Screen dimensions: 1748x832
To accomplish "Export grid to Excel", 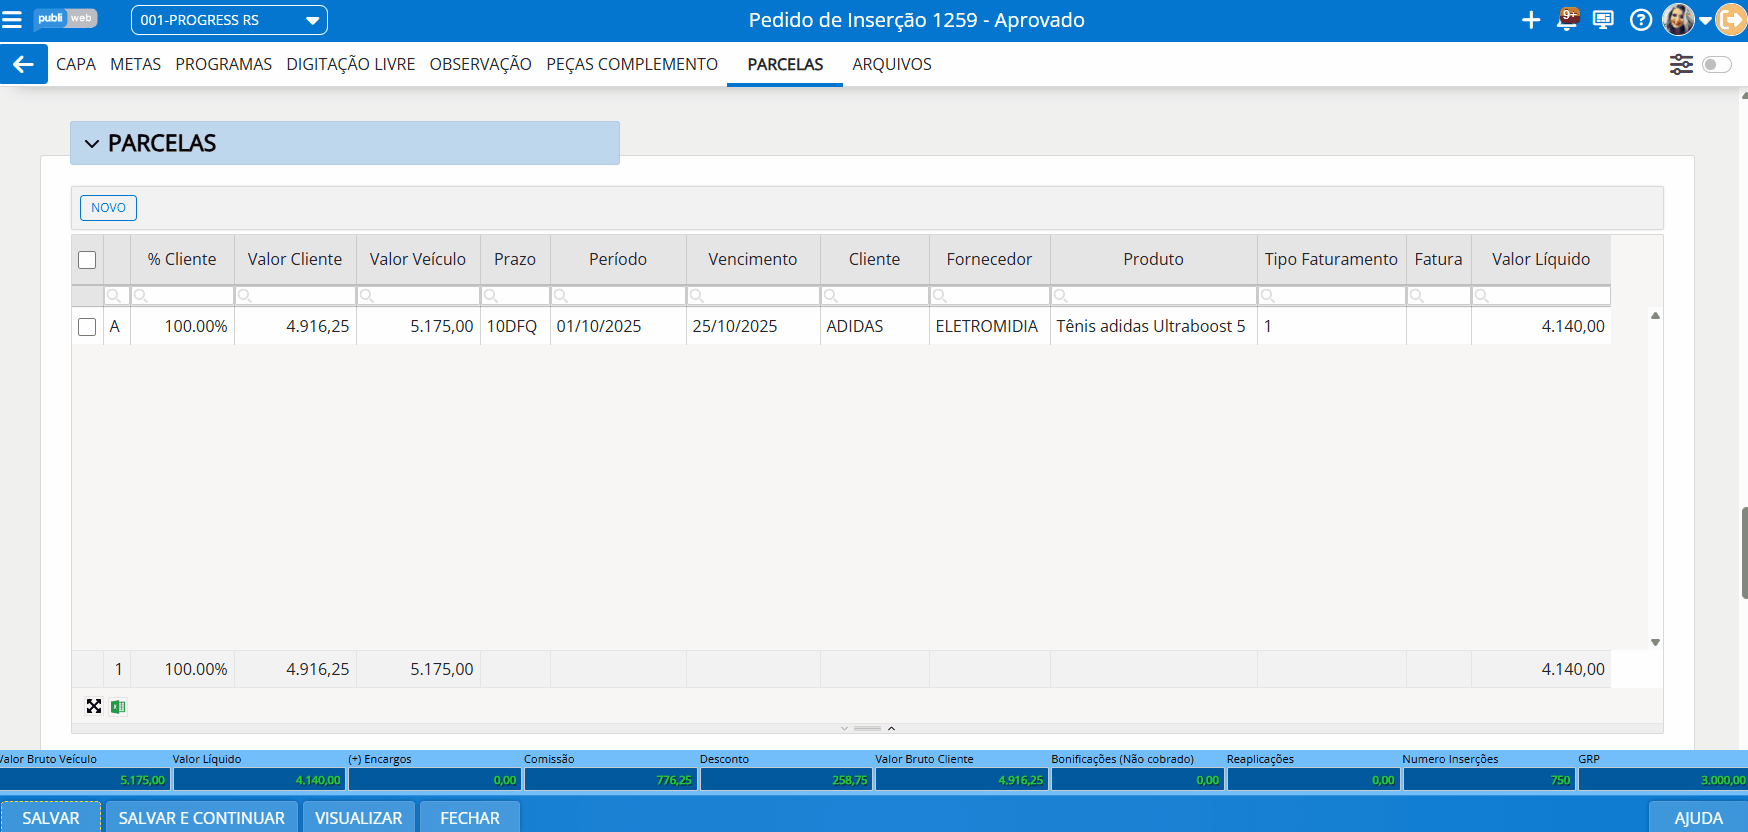I will (118, 707).
